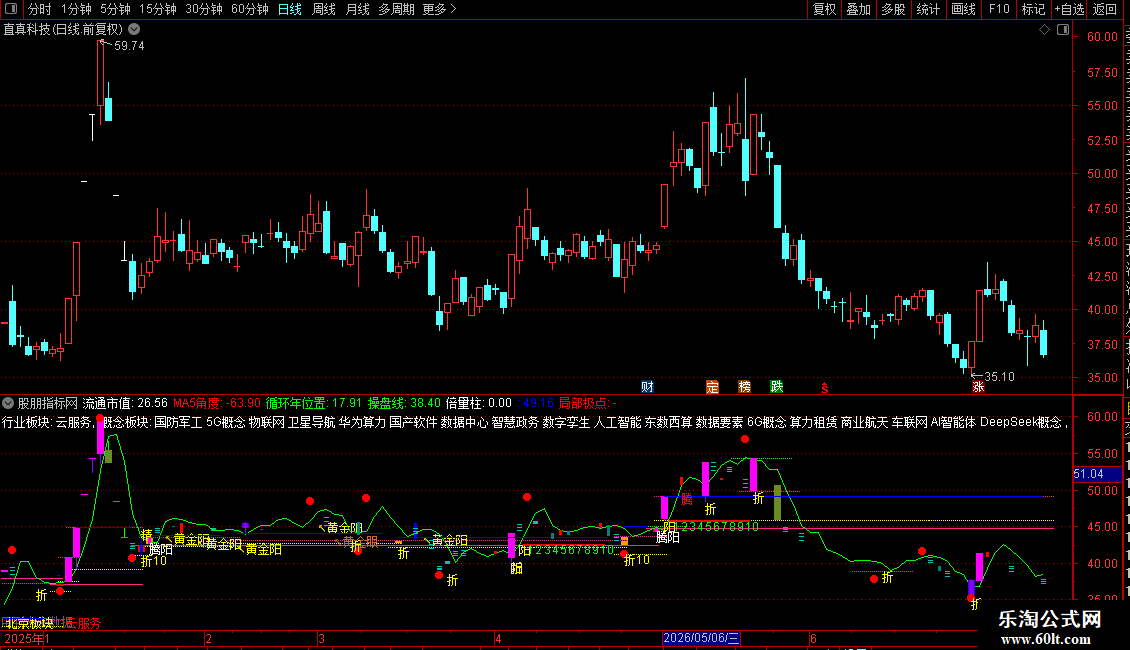Switch to the 分时 intraday view
This screenshot has height=650, width=1130.
tap(40, 9)
